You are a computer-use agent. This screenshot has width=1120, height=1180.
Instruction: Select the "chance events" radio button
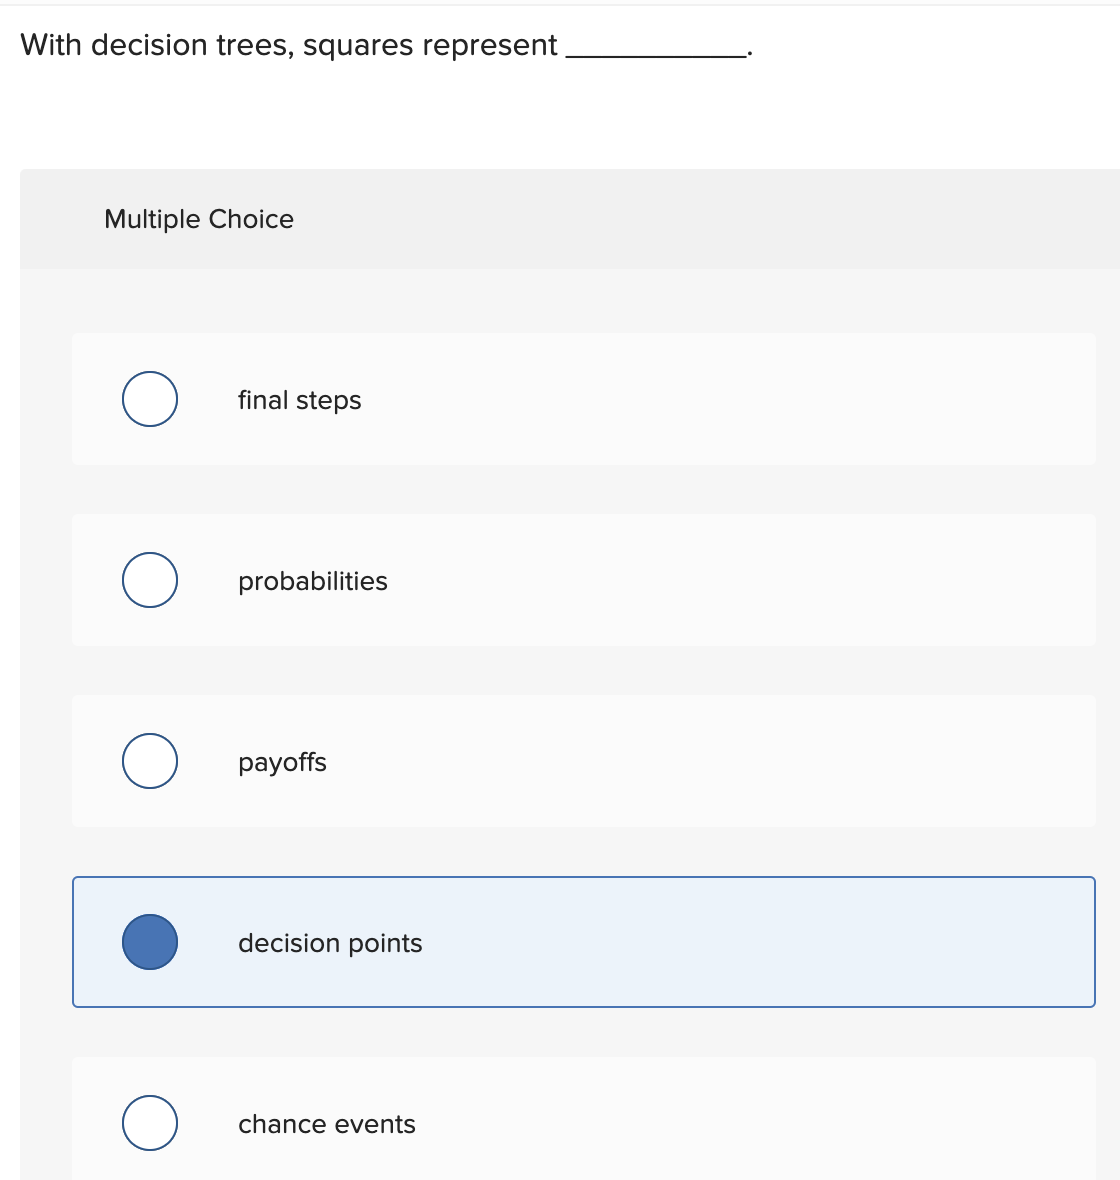pos(149,1122)
